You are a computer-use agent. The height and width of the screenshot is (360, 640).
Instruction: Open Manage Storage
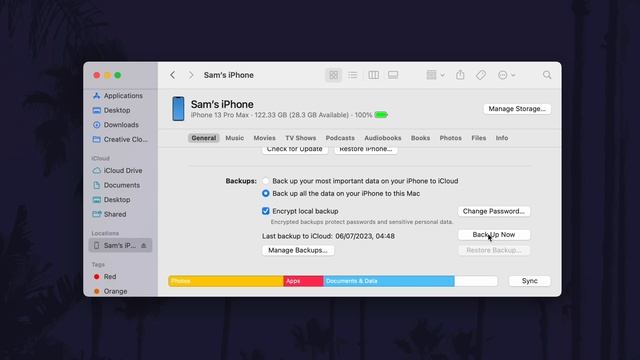click(517, 109)
